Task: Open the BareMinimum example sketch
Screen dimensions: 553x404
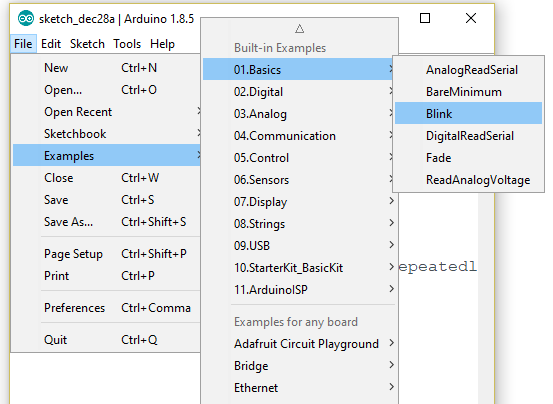Action: click(x=468, y=92)
